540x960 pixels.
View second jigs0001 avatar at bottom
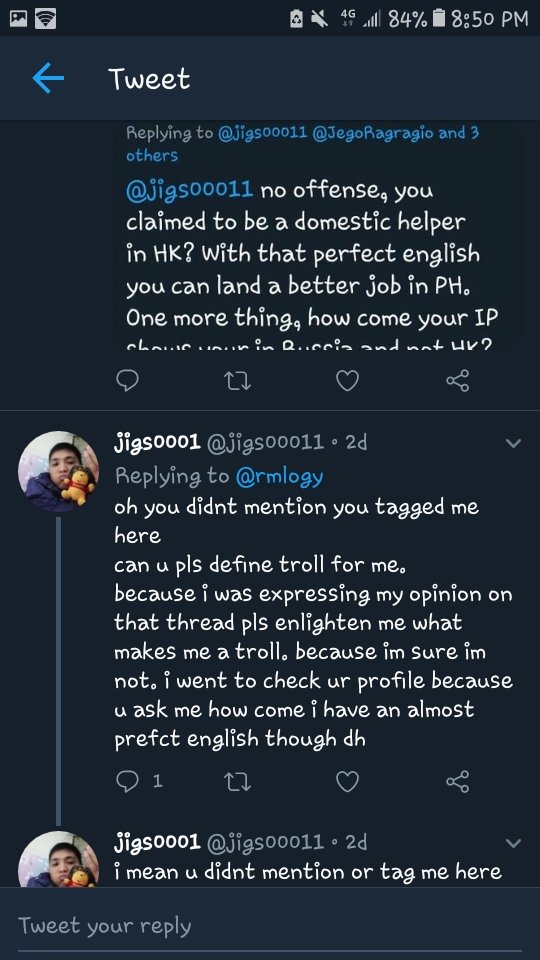59,859
